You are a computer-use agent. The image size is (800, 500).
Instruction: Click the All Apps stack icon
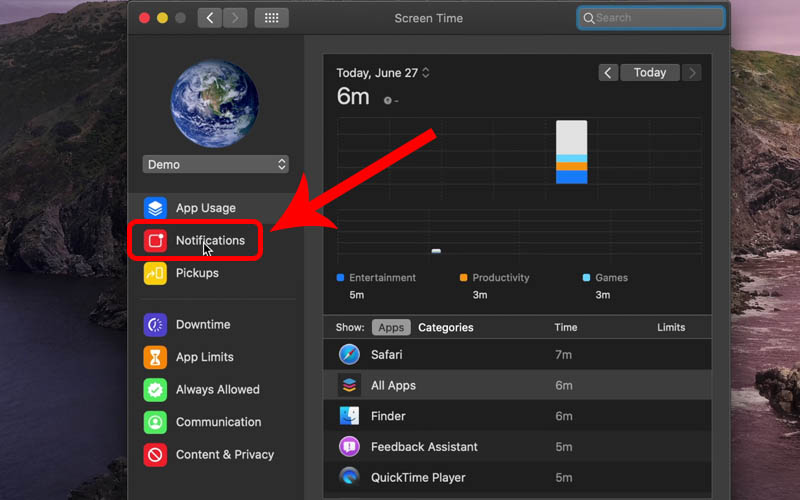coord(349,385)
